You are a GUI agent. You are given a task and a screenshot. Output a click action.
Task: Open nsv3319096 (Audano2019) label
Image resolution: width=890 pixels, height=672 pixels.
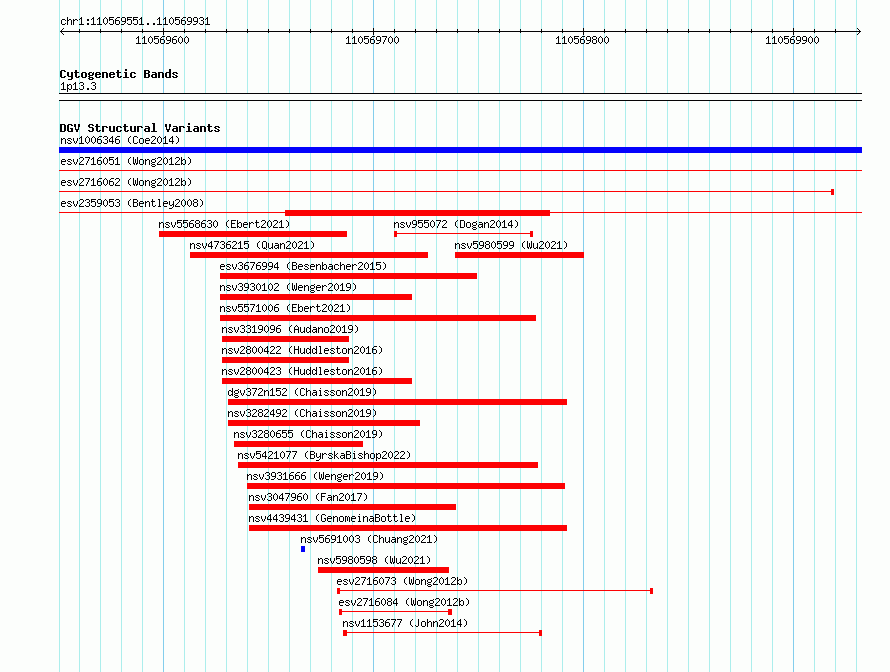290,329
